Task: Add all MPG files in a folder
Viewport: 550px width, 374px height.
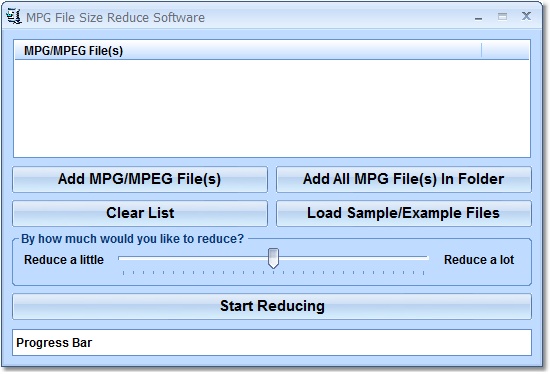Action: [x=404, y=179]
